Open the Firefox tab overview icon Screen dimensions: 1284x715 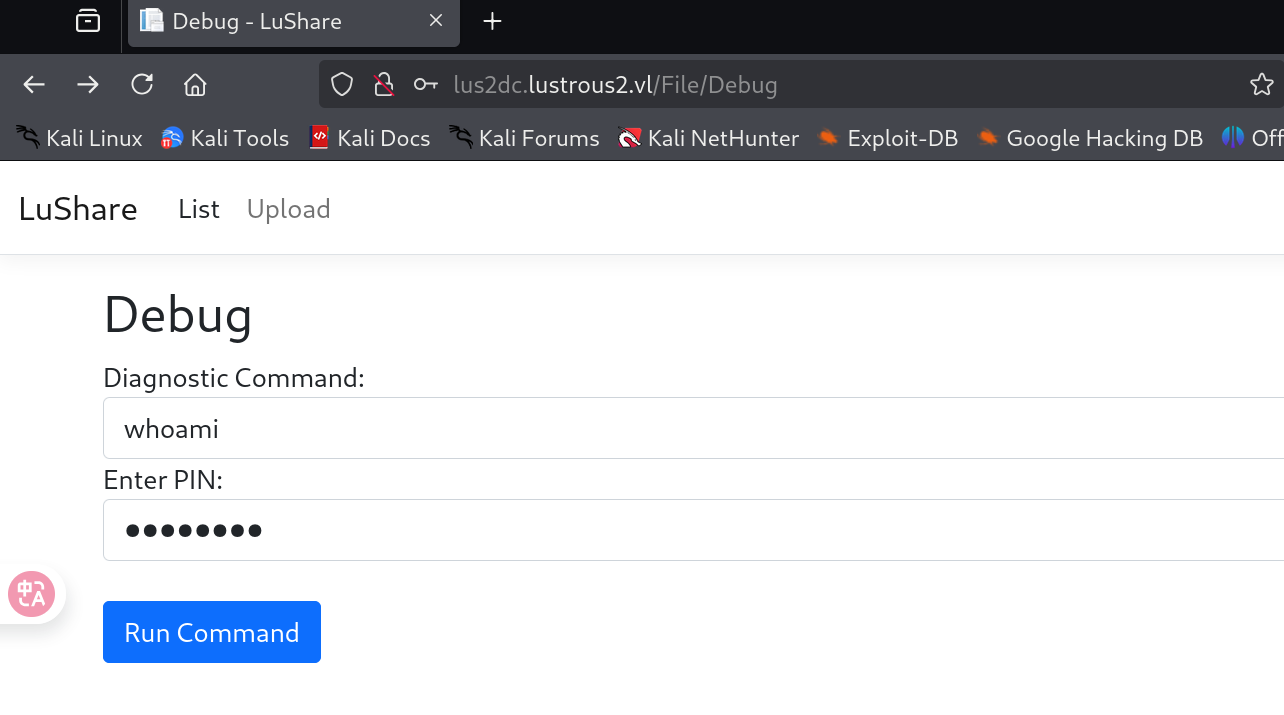[x=88, y=21]
